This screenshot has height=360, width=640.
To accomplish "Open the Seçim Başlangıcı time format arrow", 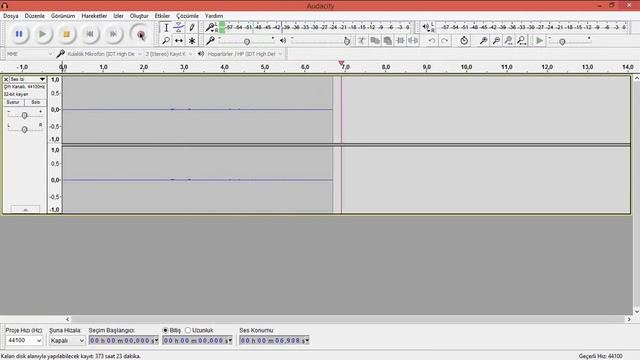I will point(156,340).
